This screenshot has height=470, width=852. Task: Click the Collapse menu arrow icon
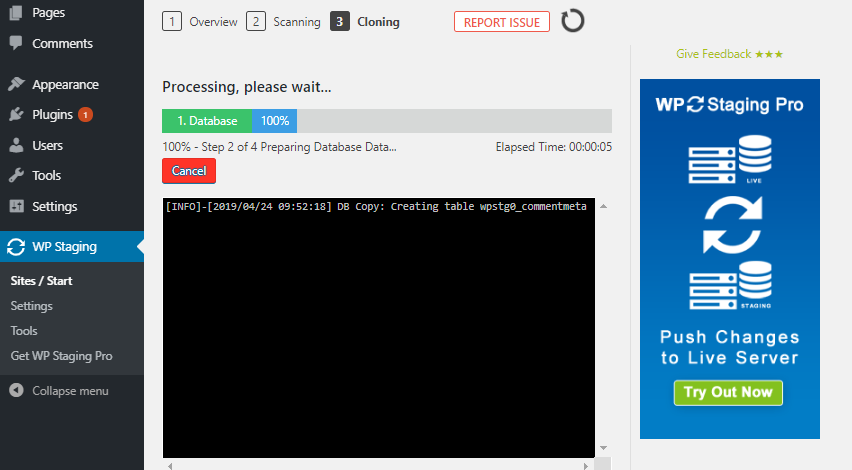(x=16, y=390)
